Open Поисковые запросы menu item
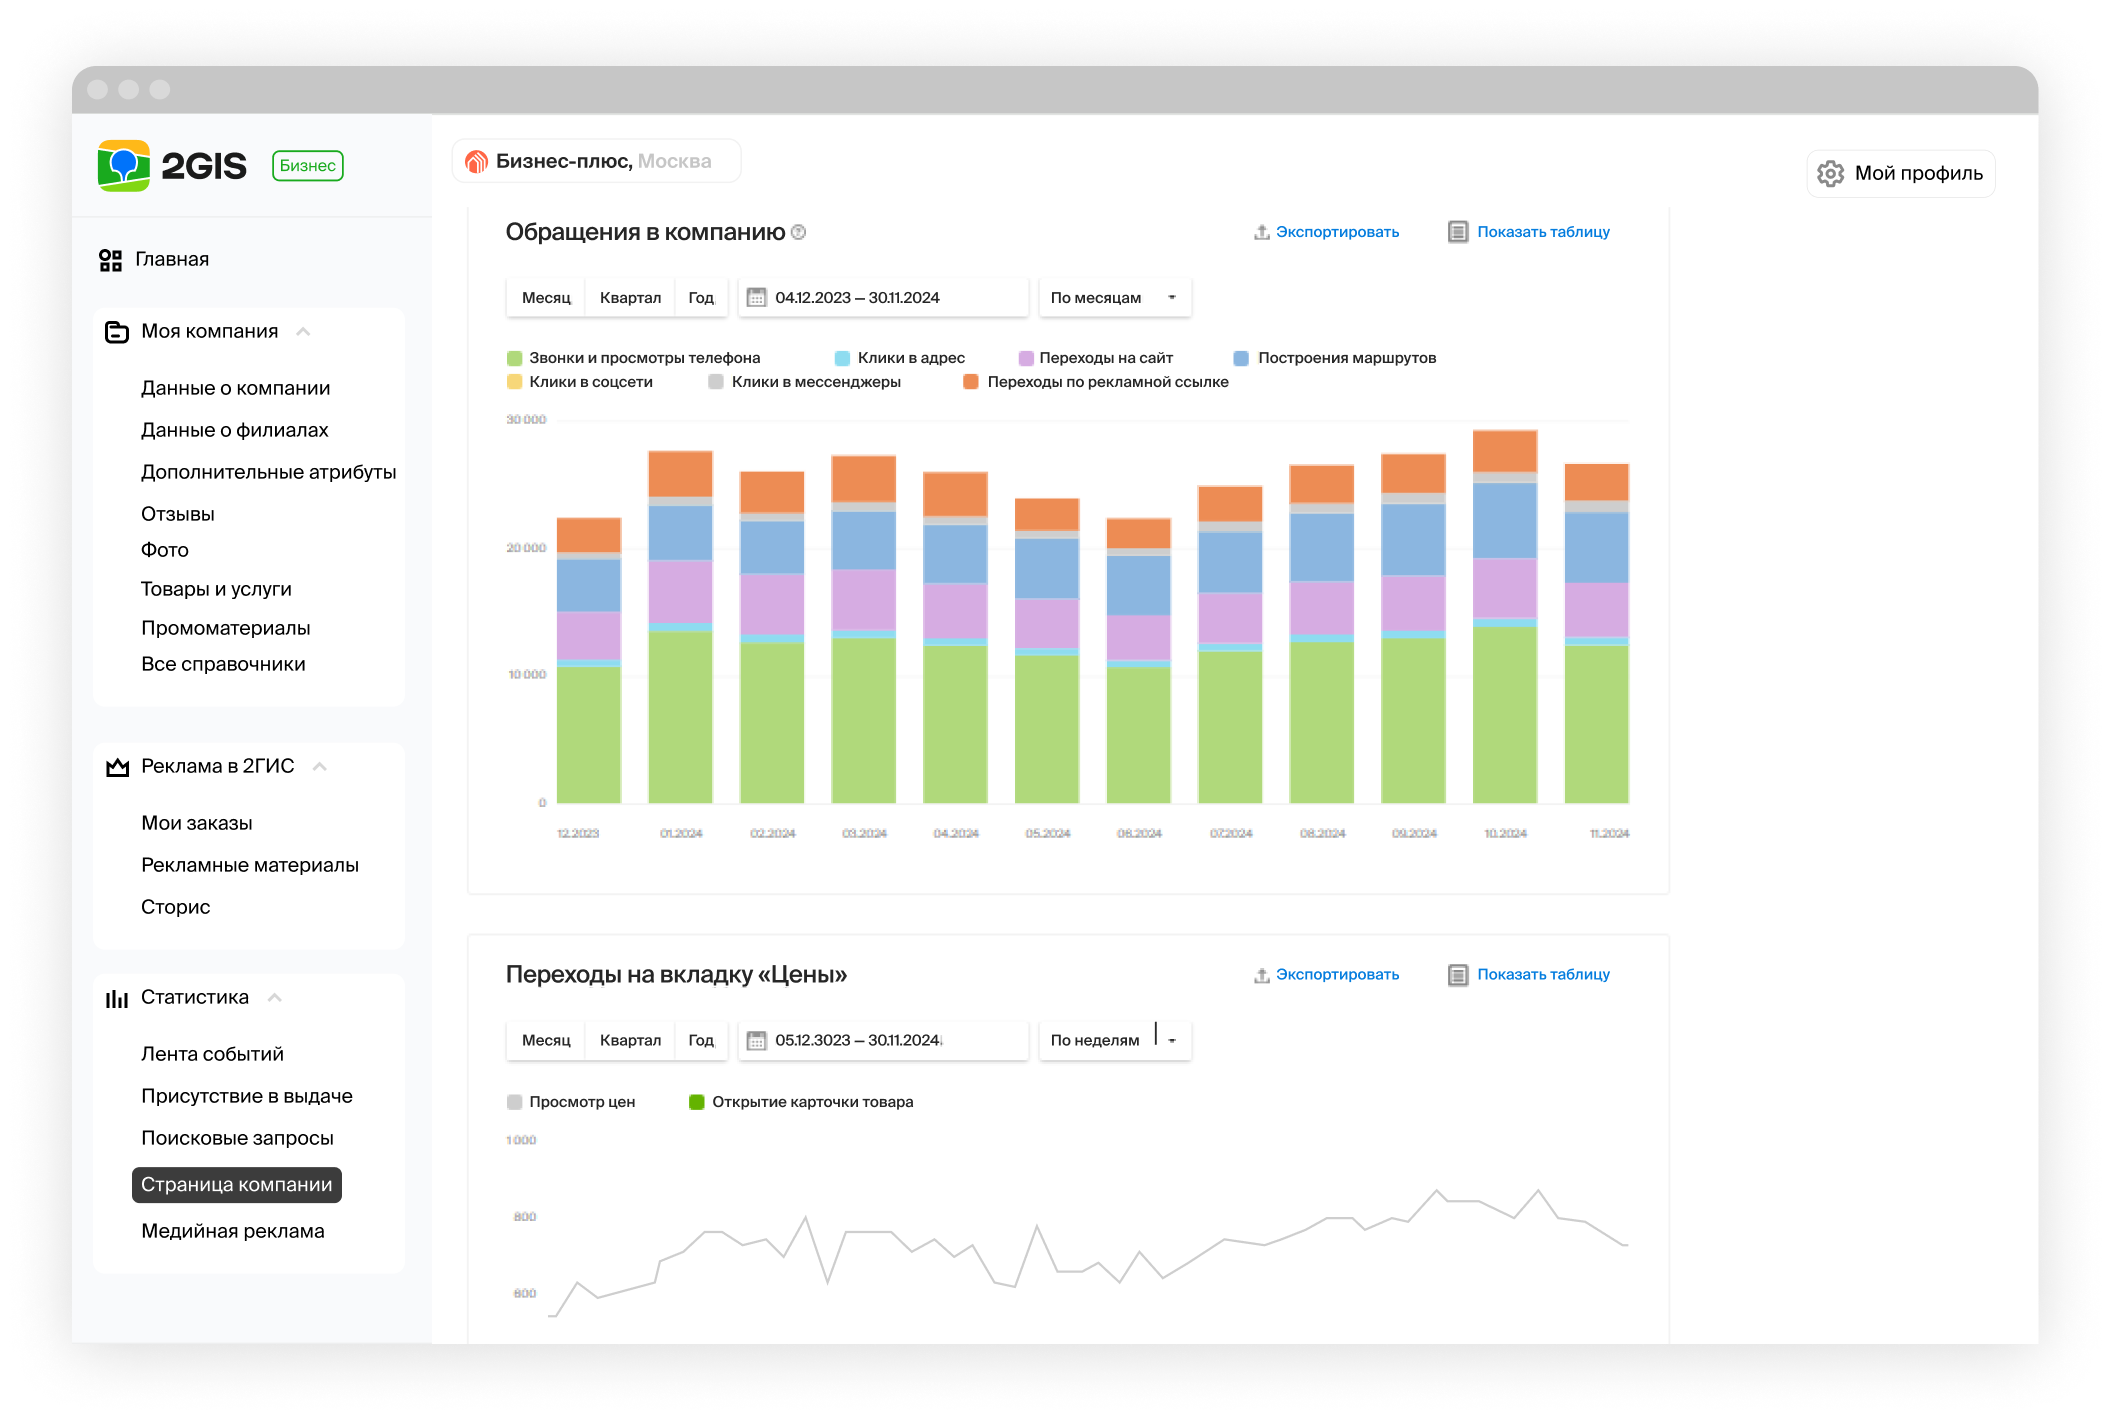The width and height of the screenshot is (2111, 1422). [238, 1139]
